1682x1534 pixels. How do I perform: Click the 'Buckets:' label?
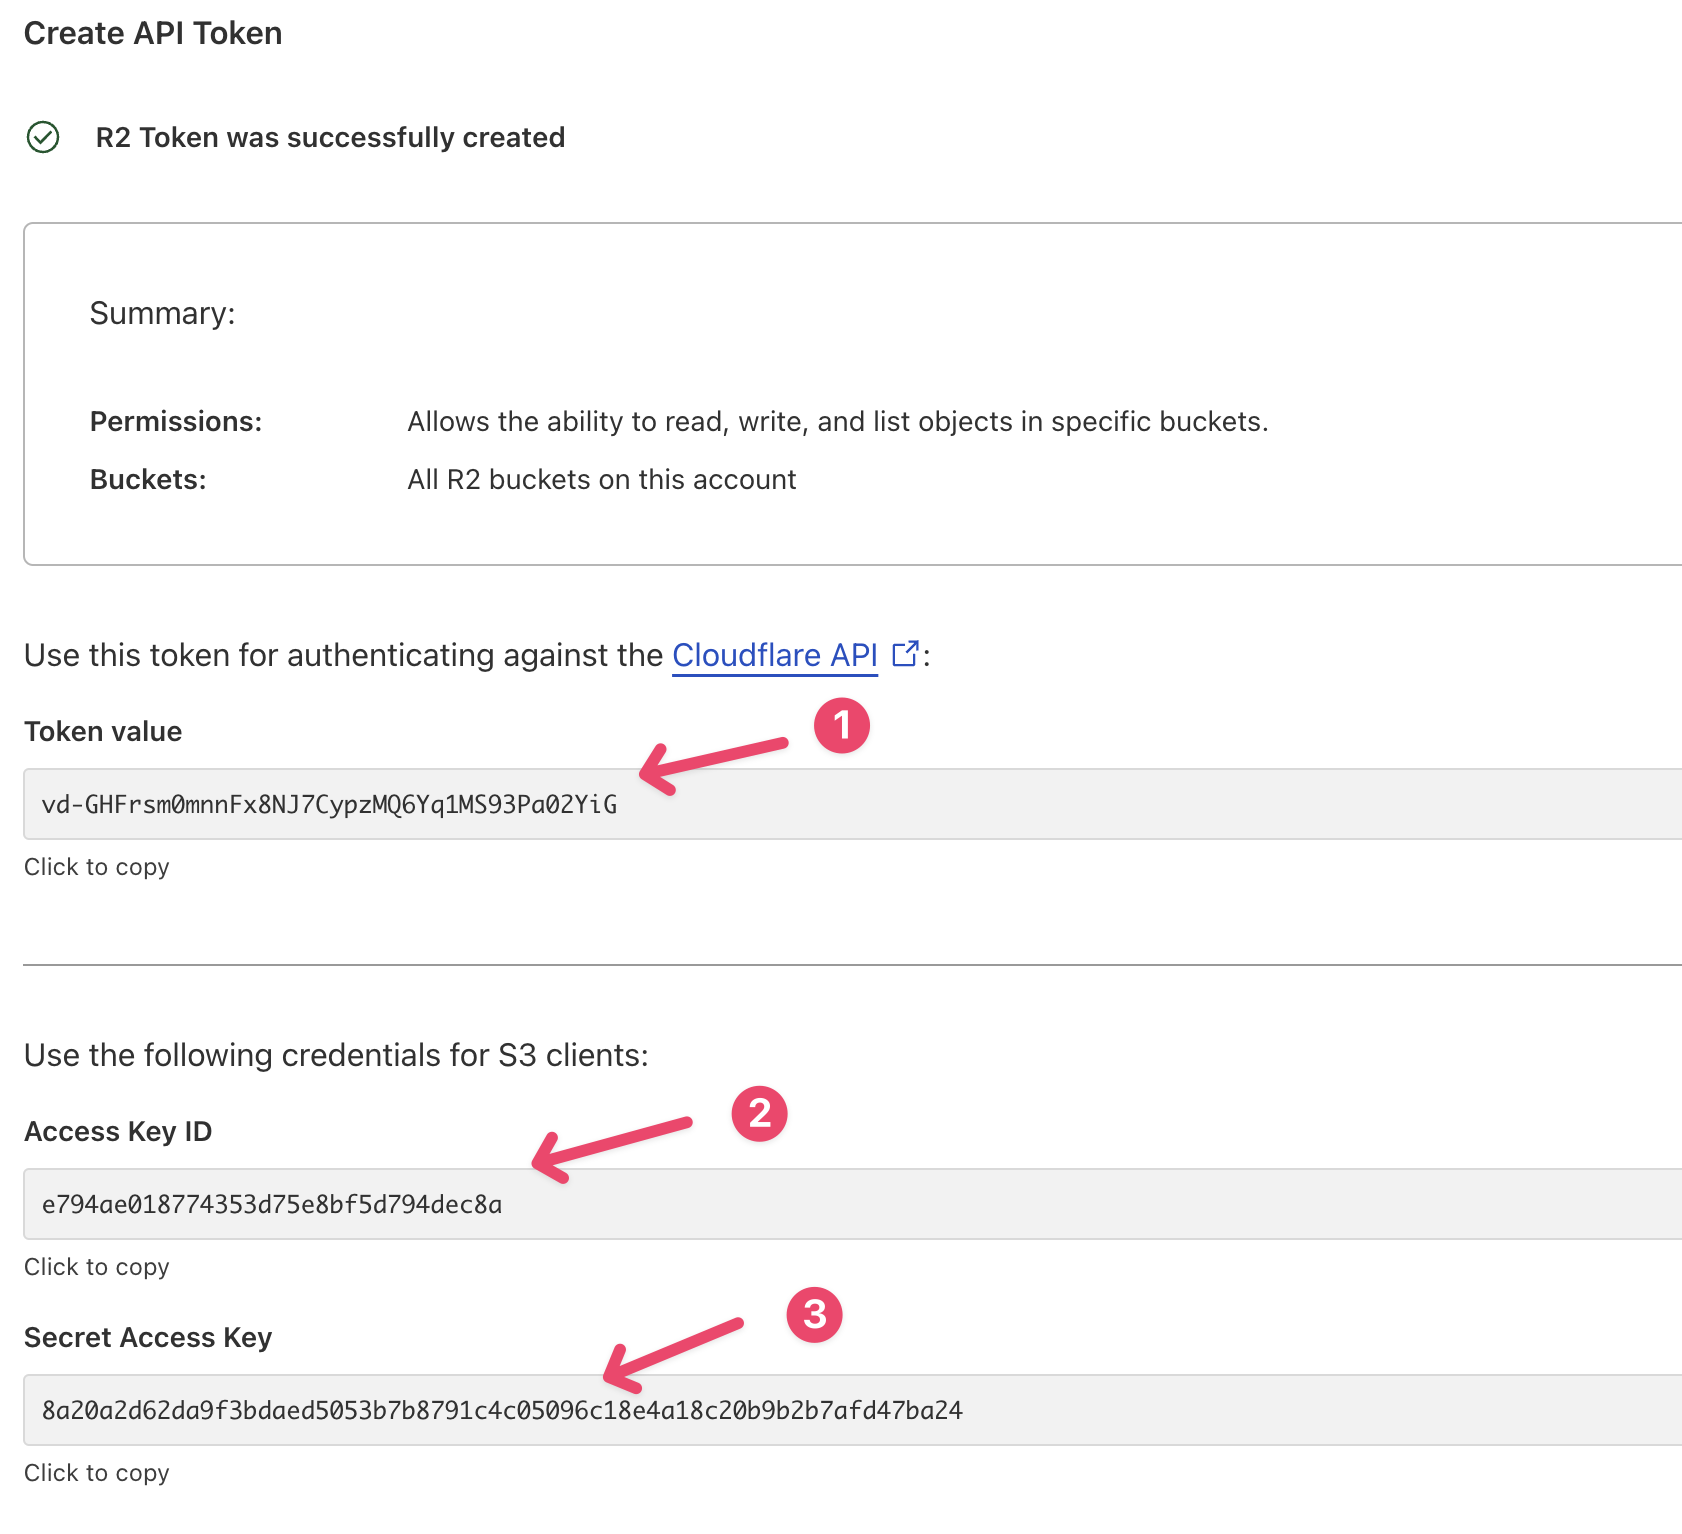click(x=148, y=479)
